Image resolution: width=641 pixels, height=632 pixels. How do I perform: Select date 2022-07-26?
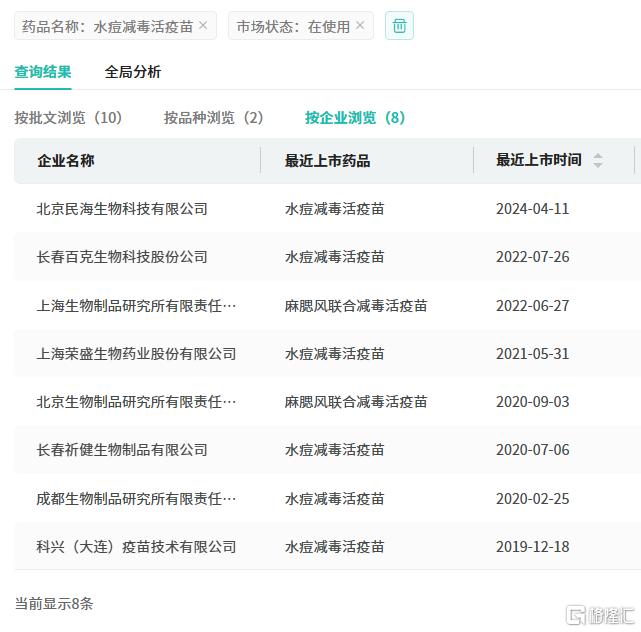pos(533,257)
